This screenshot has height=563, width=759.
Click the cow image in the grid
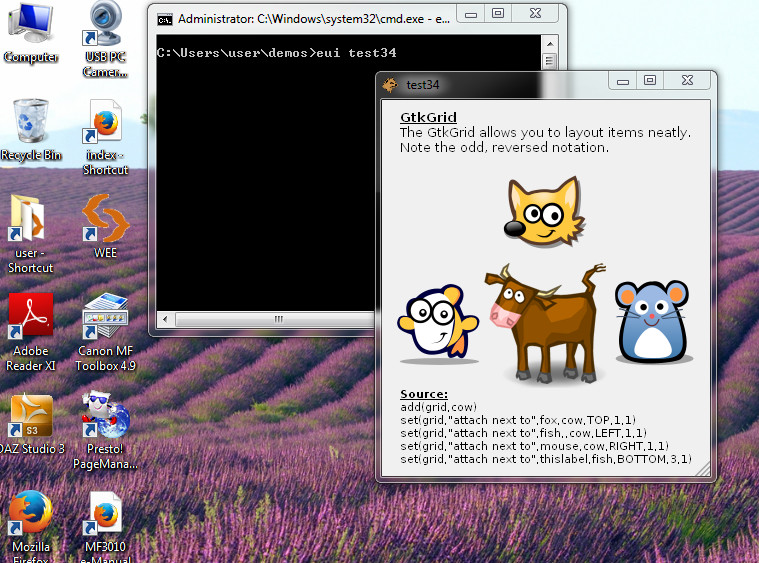(x=546, y=321)
